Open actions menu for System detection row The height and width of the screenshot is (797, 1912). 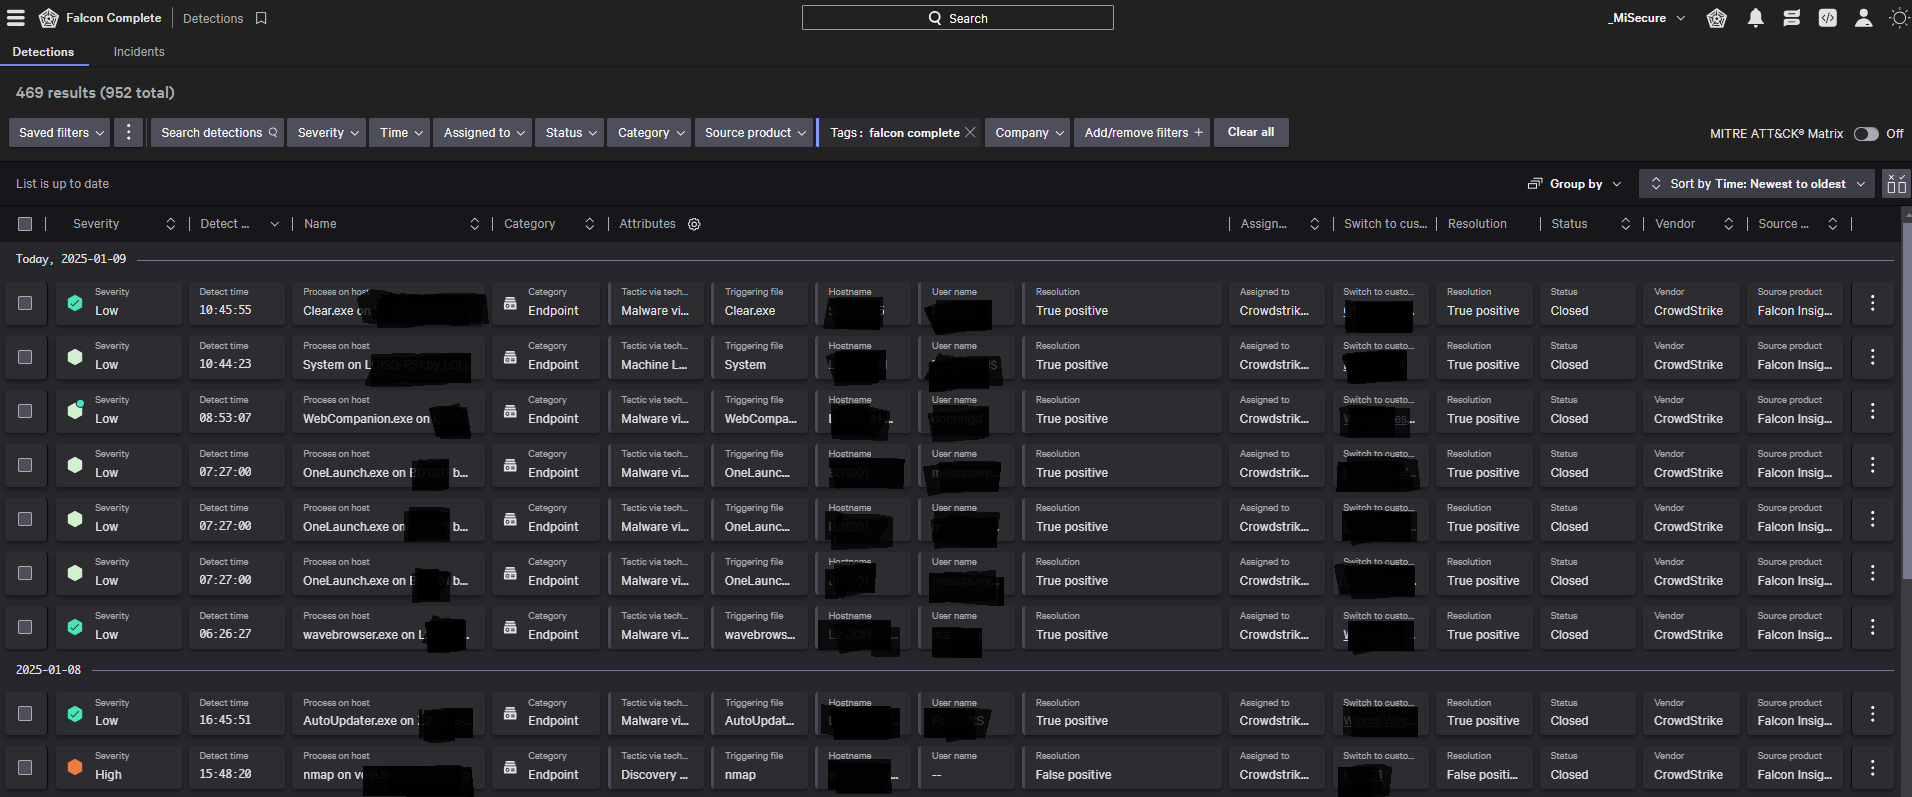(1872, 356)
